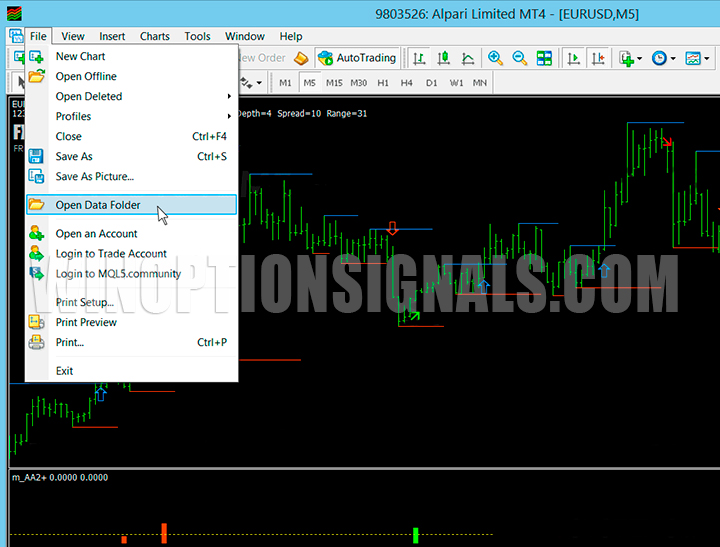The image size is (720, 547).
Task: Open the Indicators list dropdown
Action: point(630,58)
